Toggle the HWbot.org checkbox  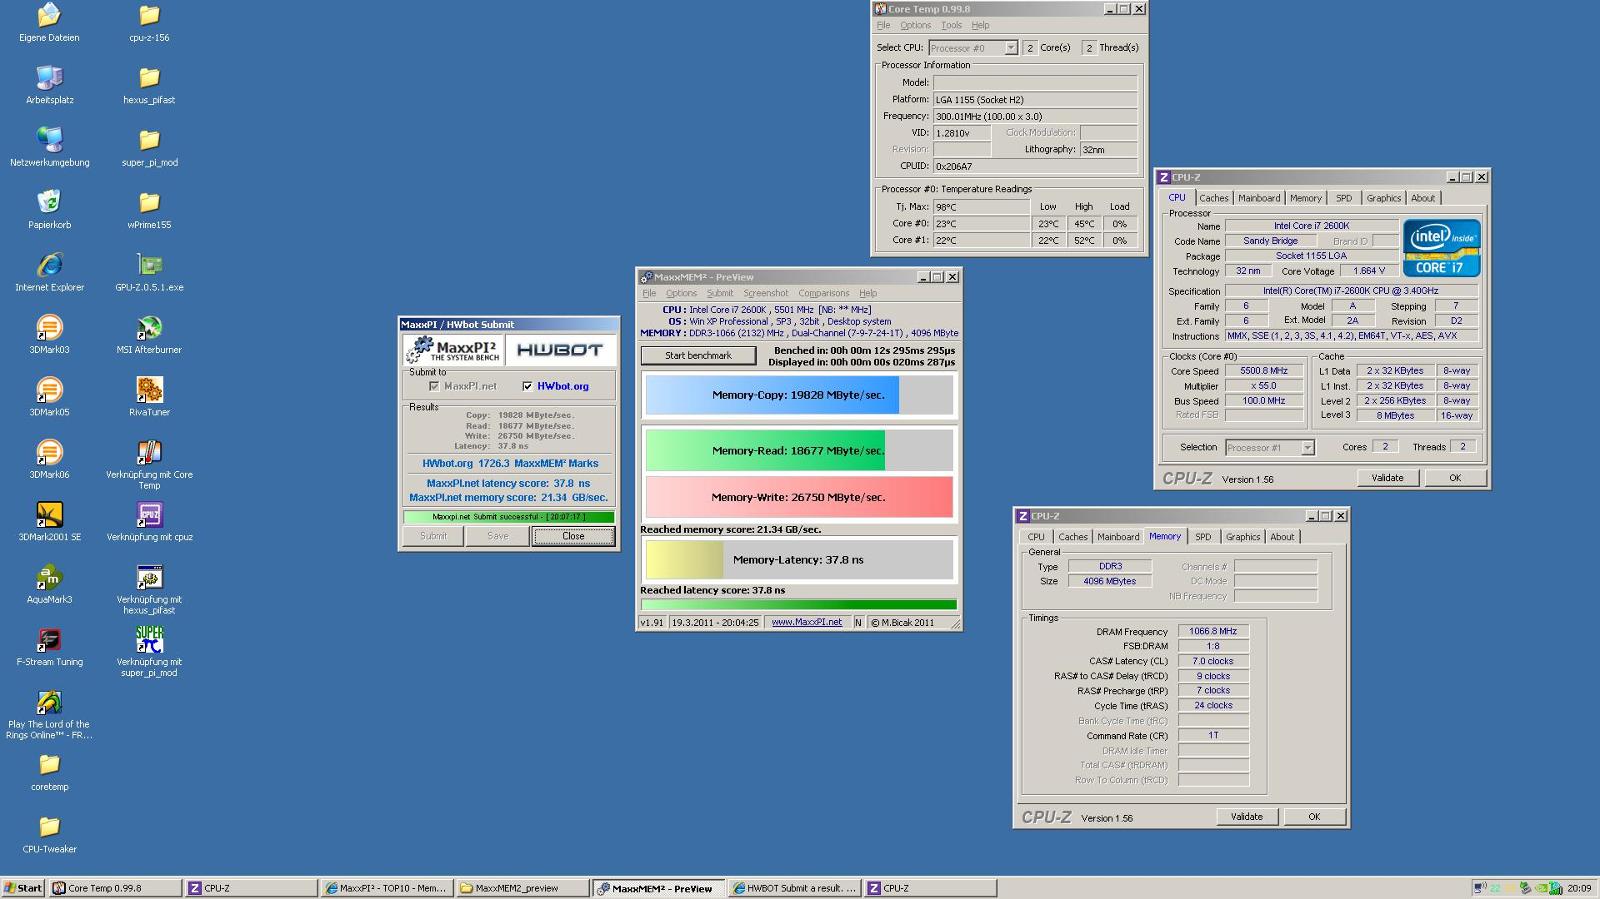[x=527, y=386]
